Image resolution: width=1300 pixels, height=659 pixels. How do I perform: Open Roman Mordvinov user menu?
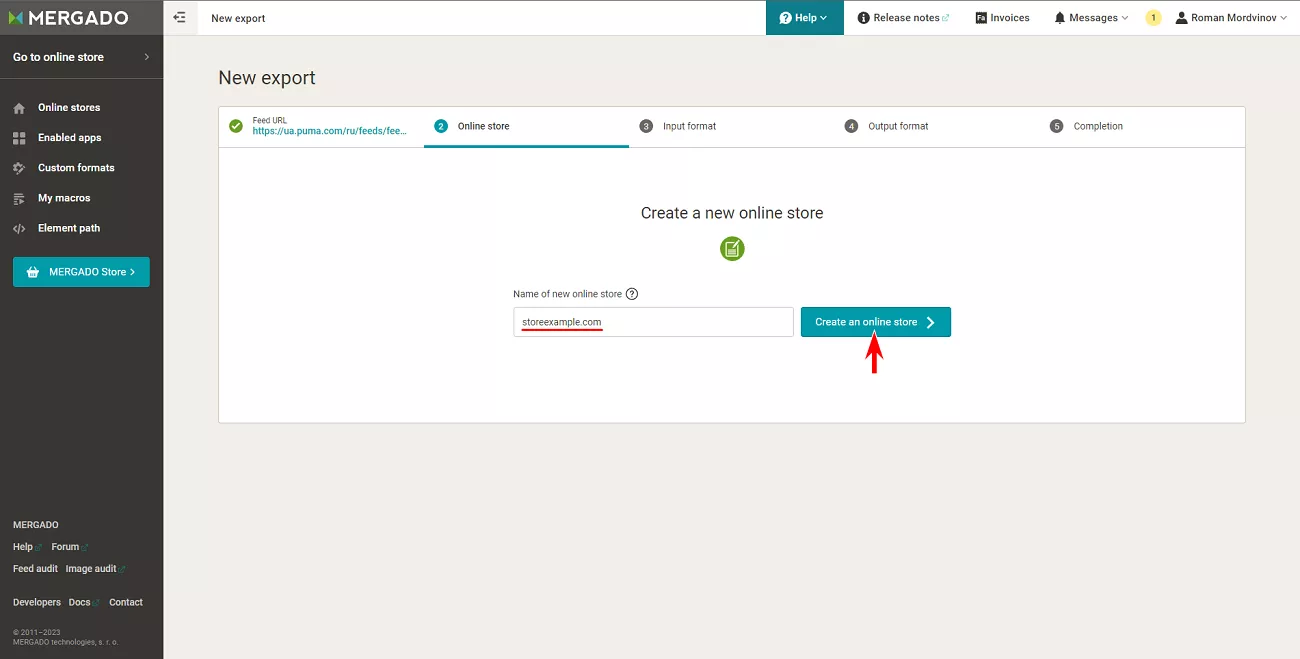pos(1231,18)
